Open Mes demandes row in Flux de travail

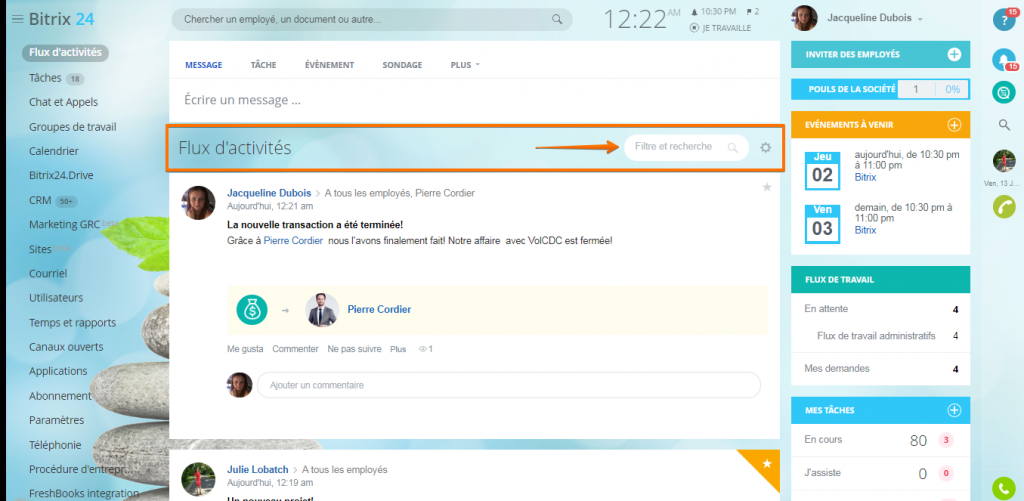coord(880,368)
